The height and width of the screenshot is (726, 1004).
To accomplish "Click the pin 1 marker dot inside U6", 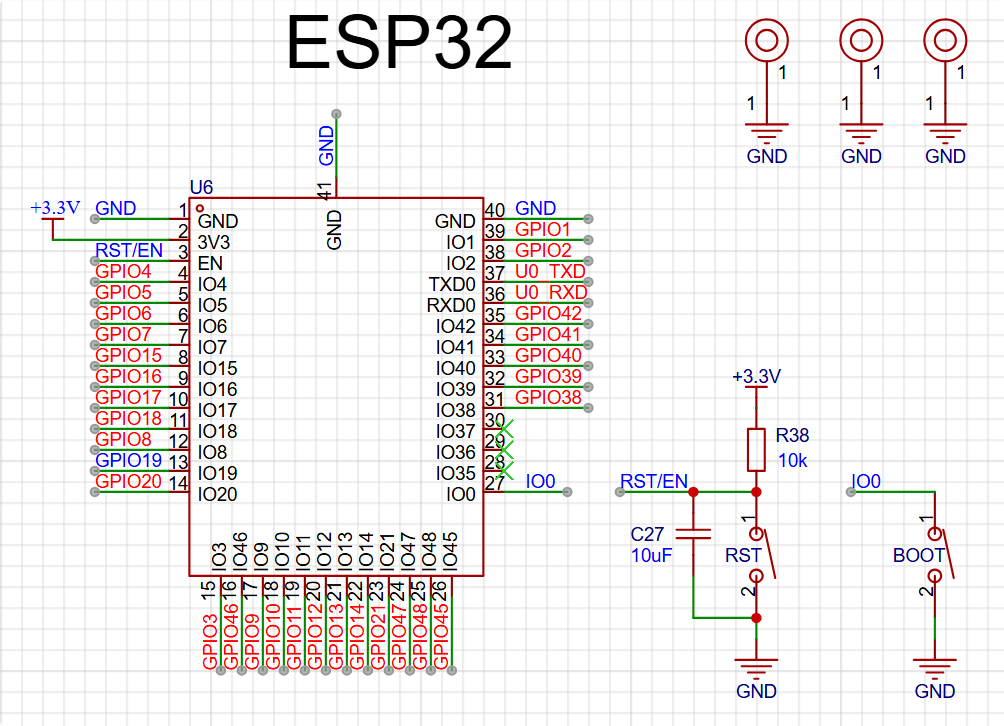I will [200, 208].
